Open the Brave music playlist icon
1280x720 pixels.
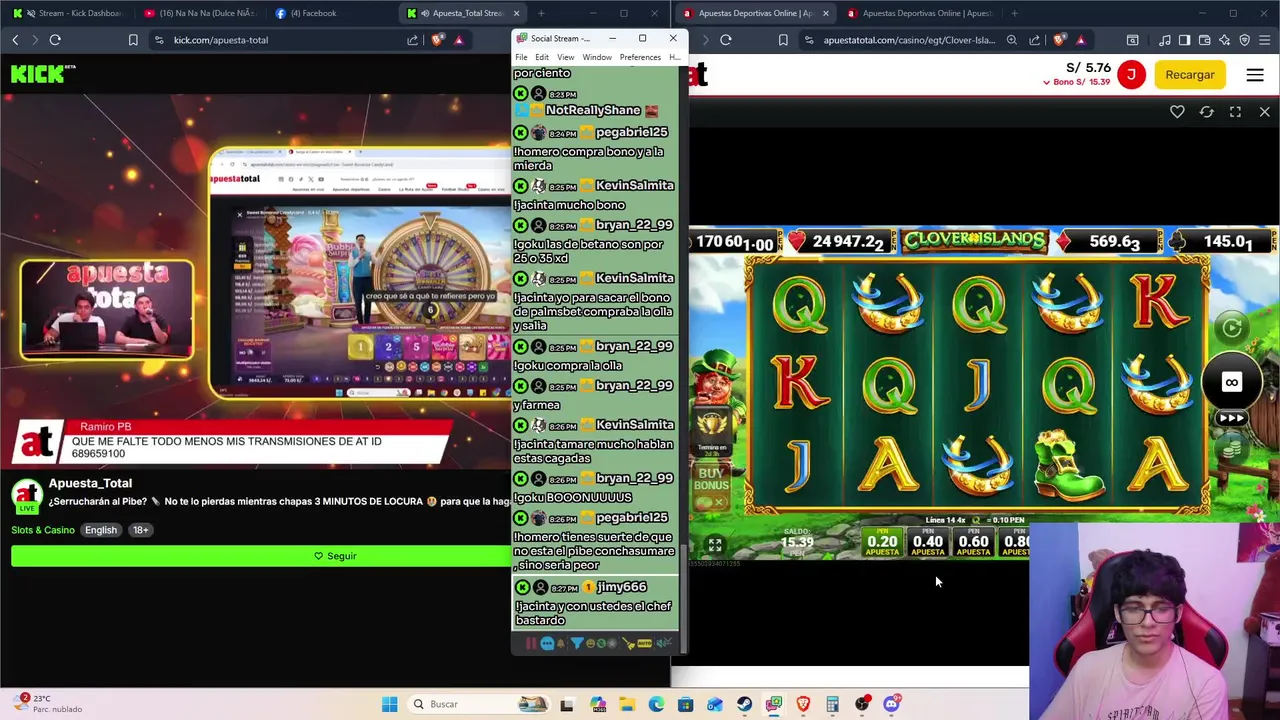click(x=1165, y=40)
